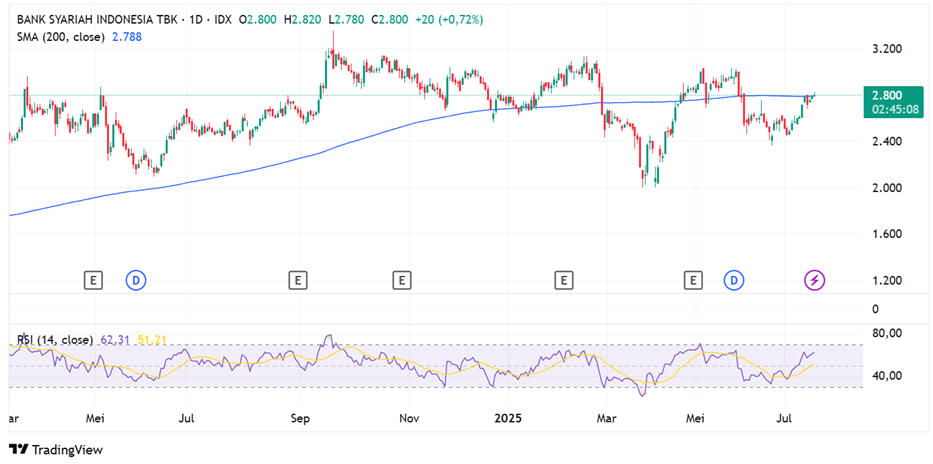Select the earnings E marker above Nov

[402, 281]
